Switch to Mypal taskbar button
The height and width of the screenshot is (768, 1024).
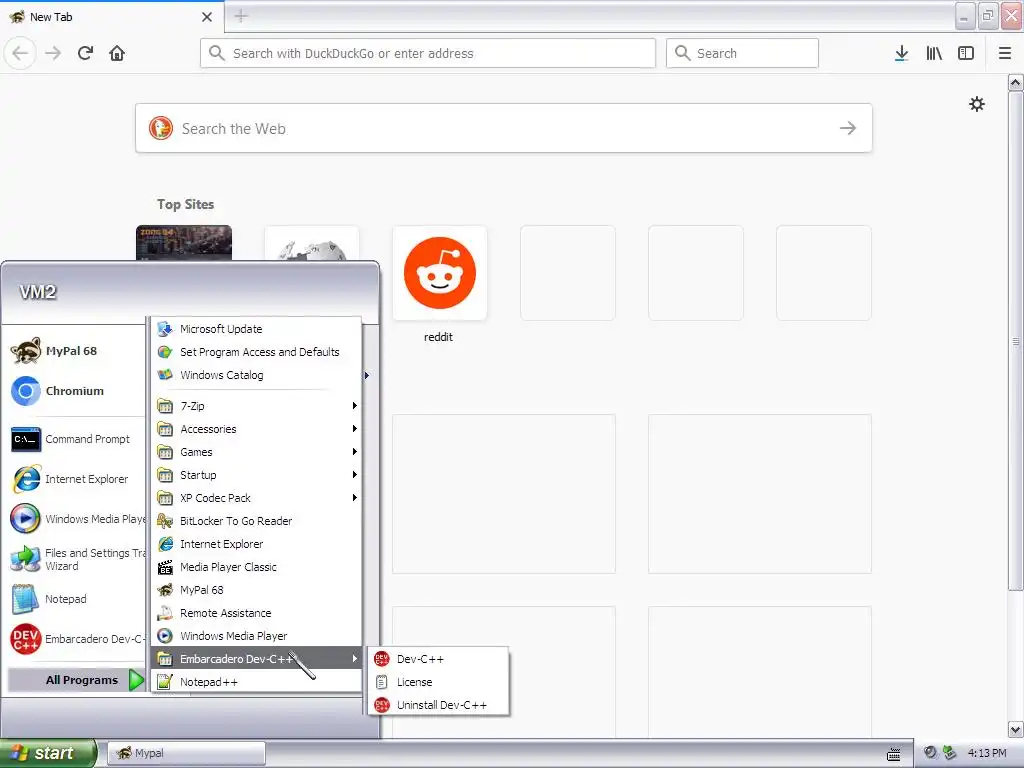tap(186, 753)
